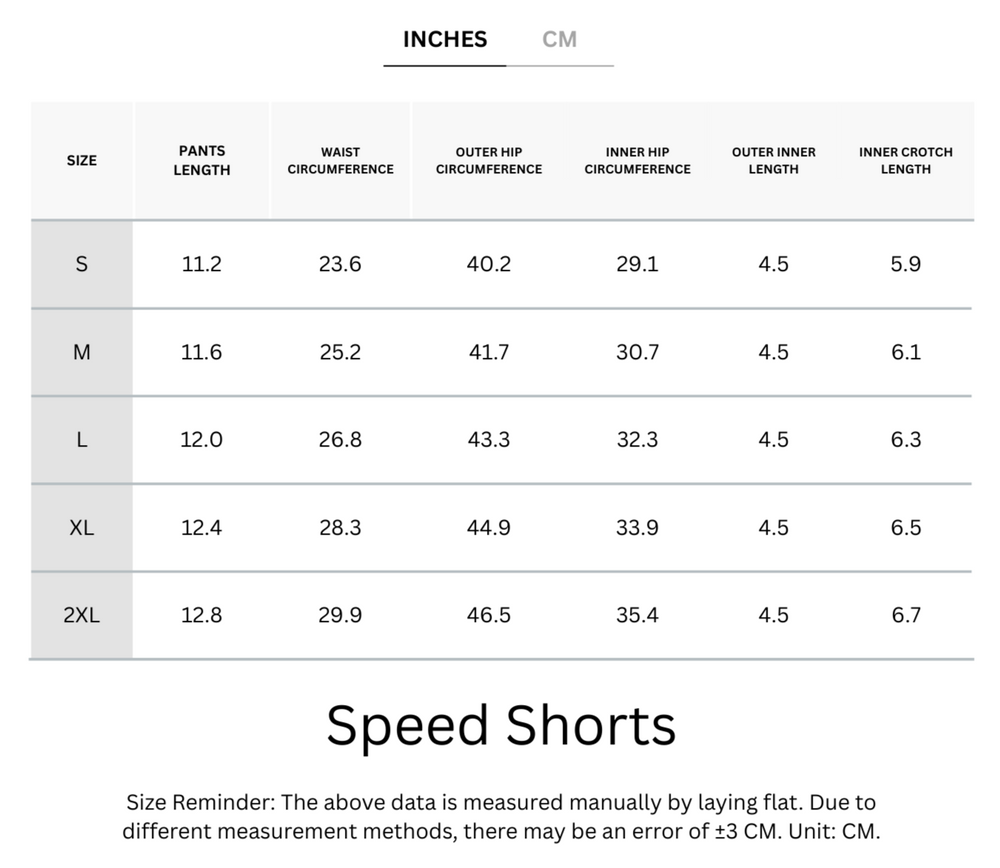Click the INNER HIP CIRCUMFERENCE header
1000x868 pixels.
coord(637,160)
